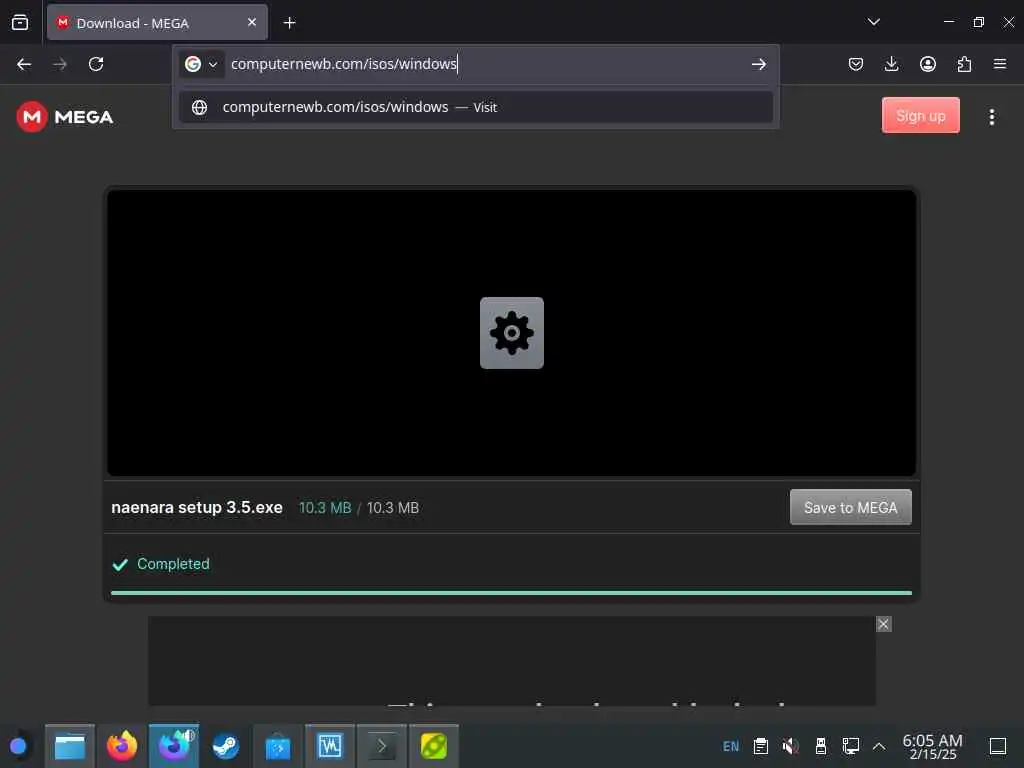Open the Firefox account icon

tap(927, 64)
